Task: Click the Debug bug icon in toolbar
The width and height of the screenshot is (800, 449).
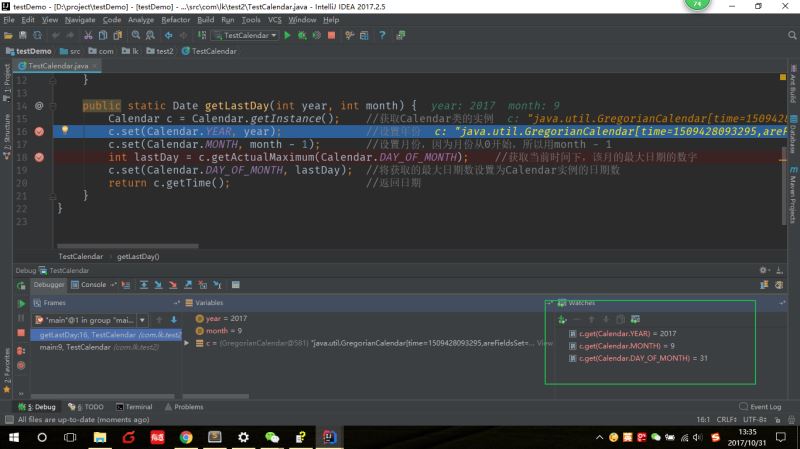Action: click(x=302, y=35)
